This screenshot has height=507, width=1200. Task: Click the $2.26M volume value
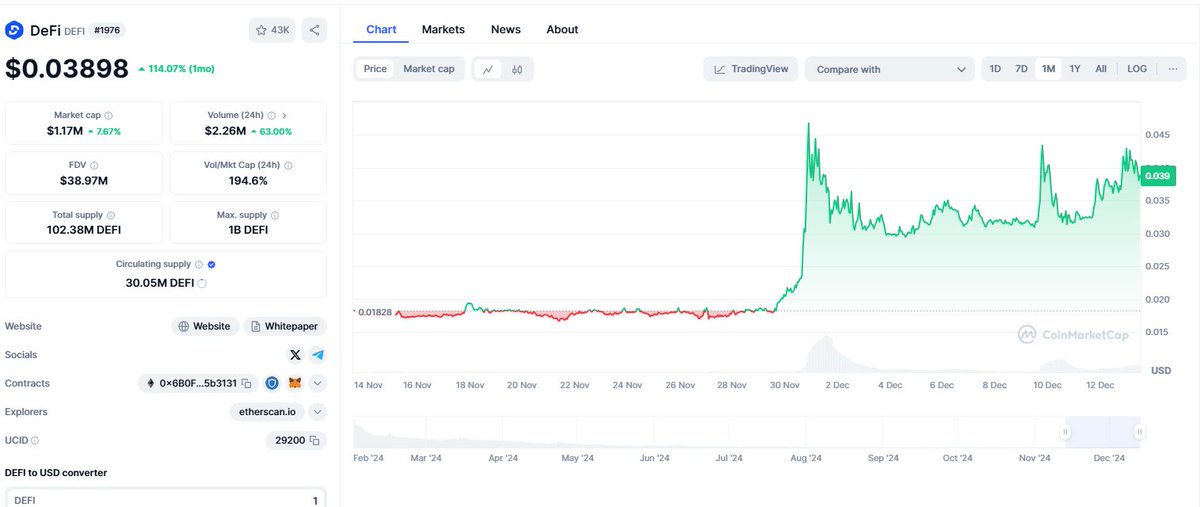pyautogui.click(x=224, y=131)
